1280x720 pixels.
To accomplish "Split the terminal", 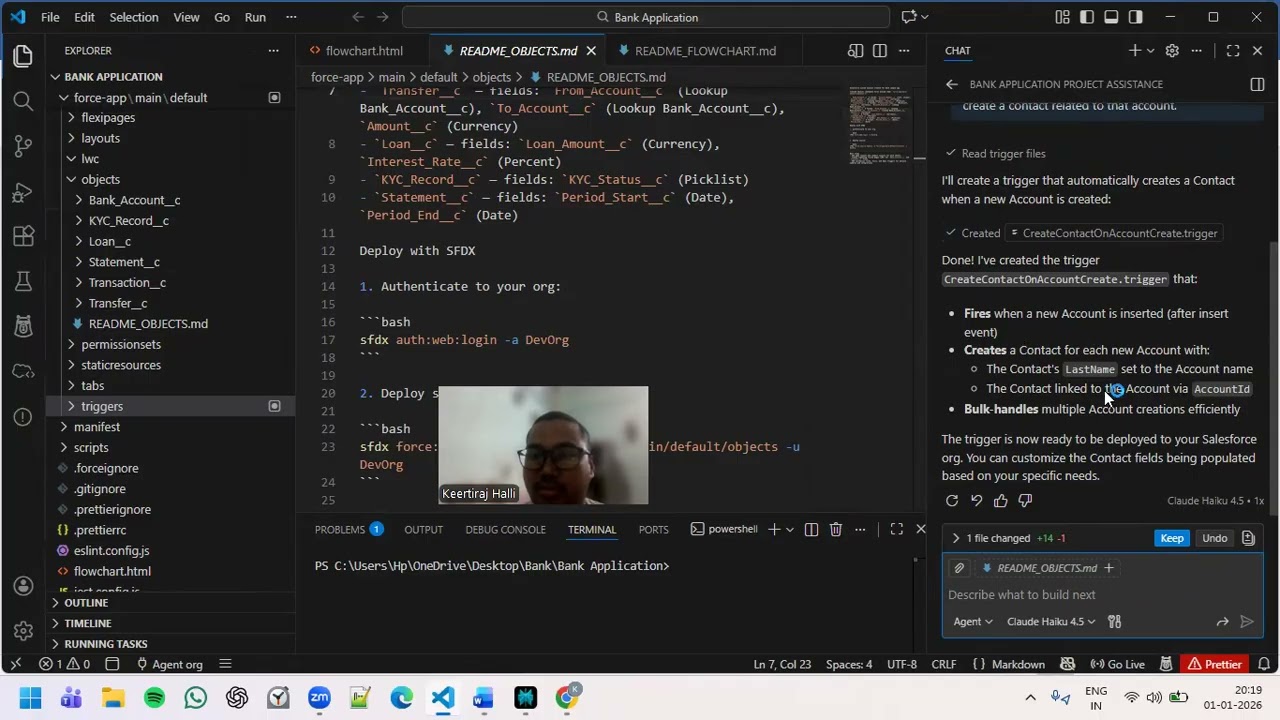I will [x=811, y=529].
